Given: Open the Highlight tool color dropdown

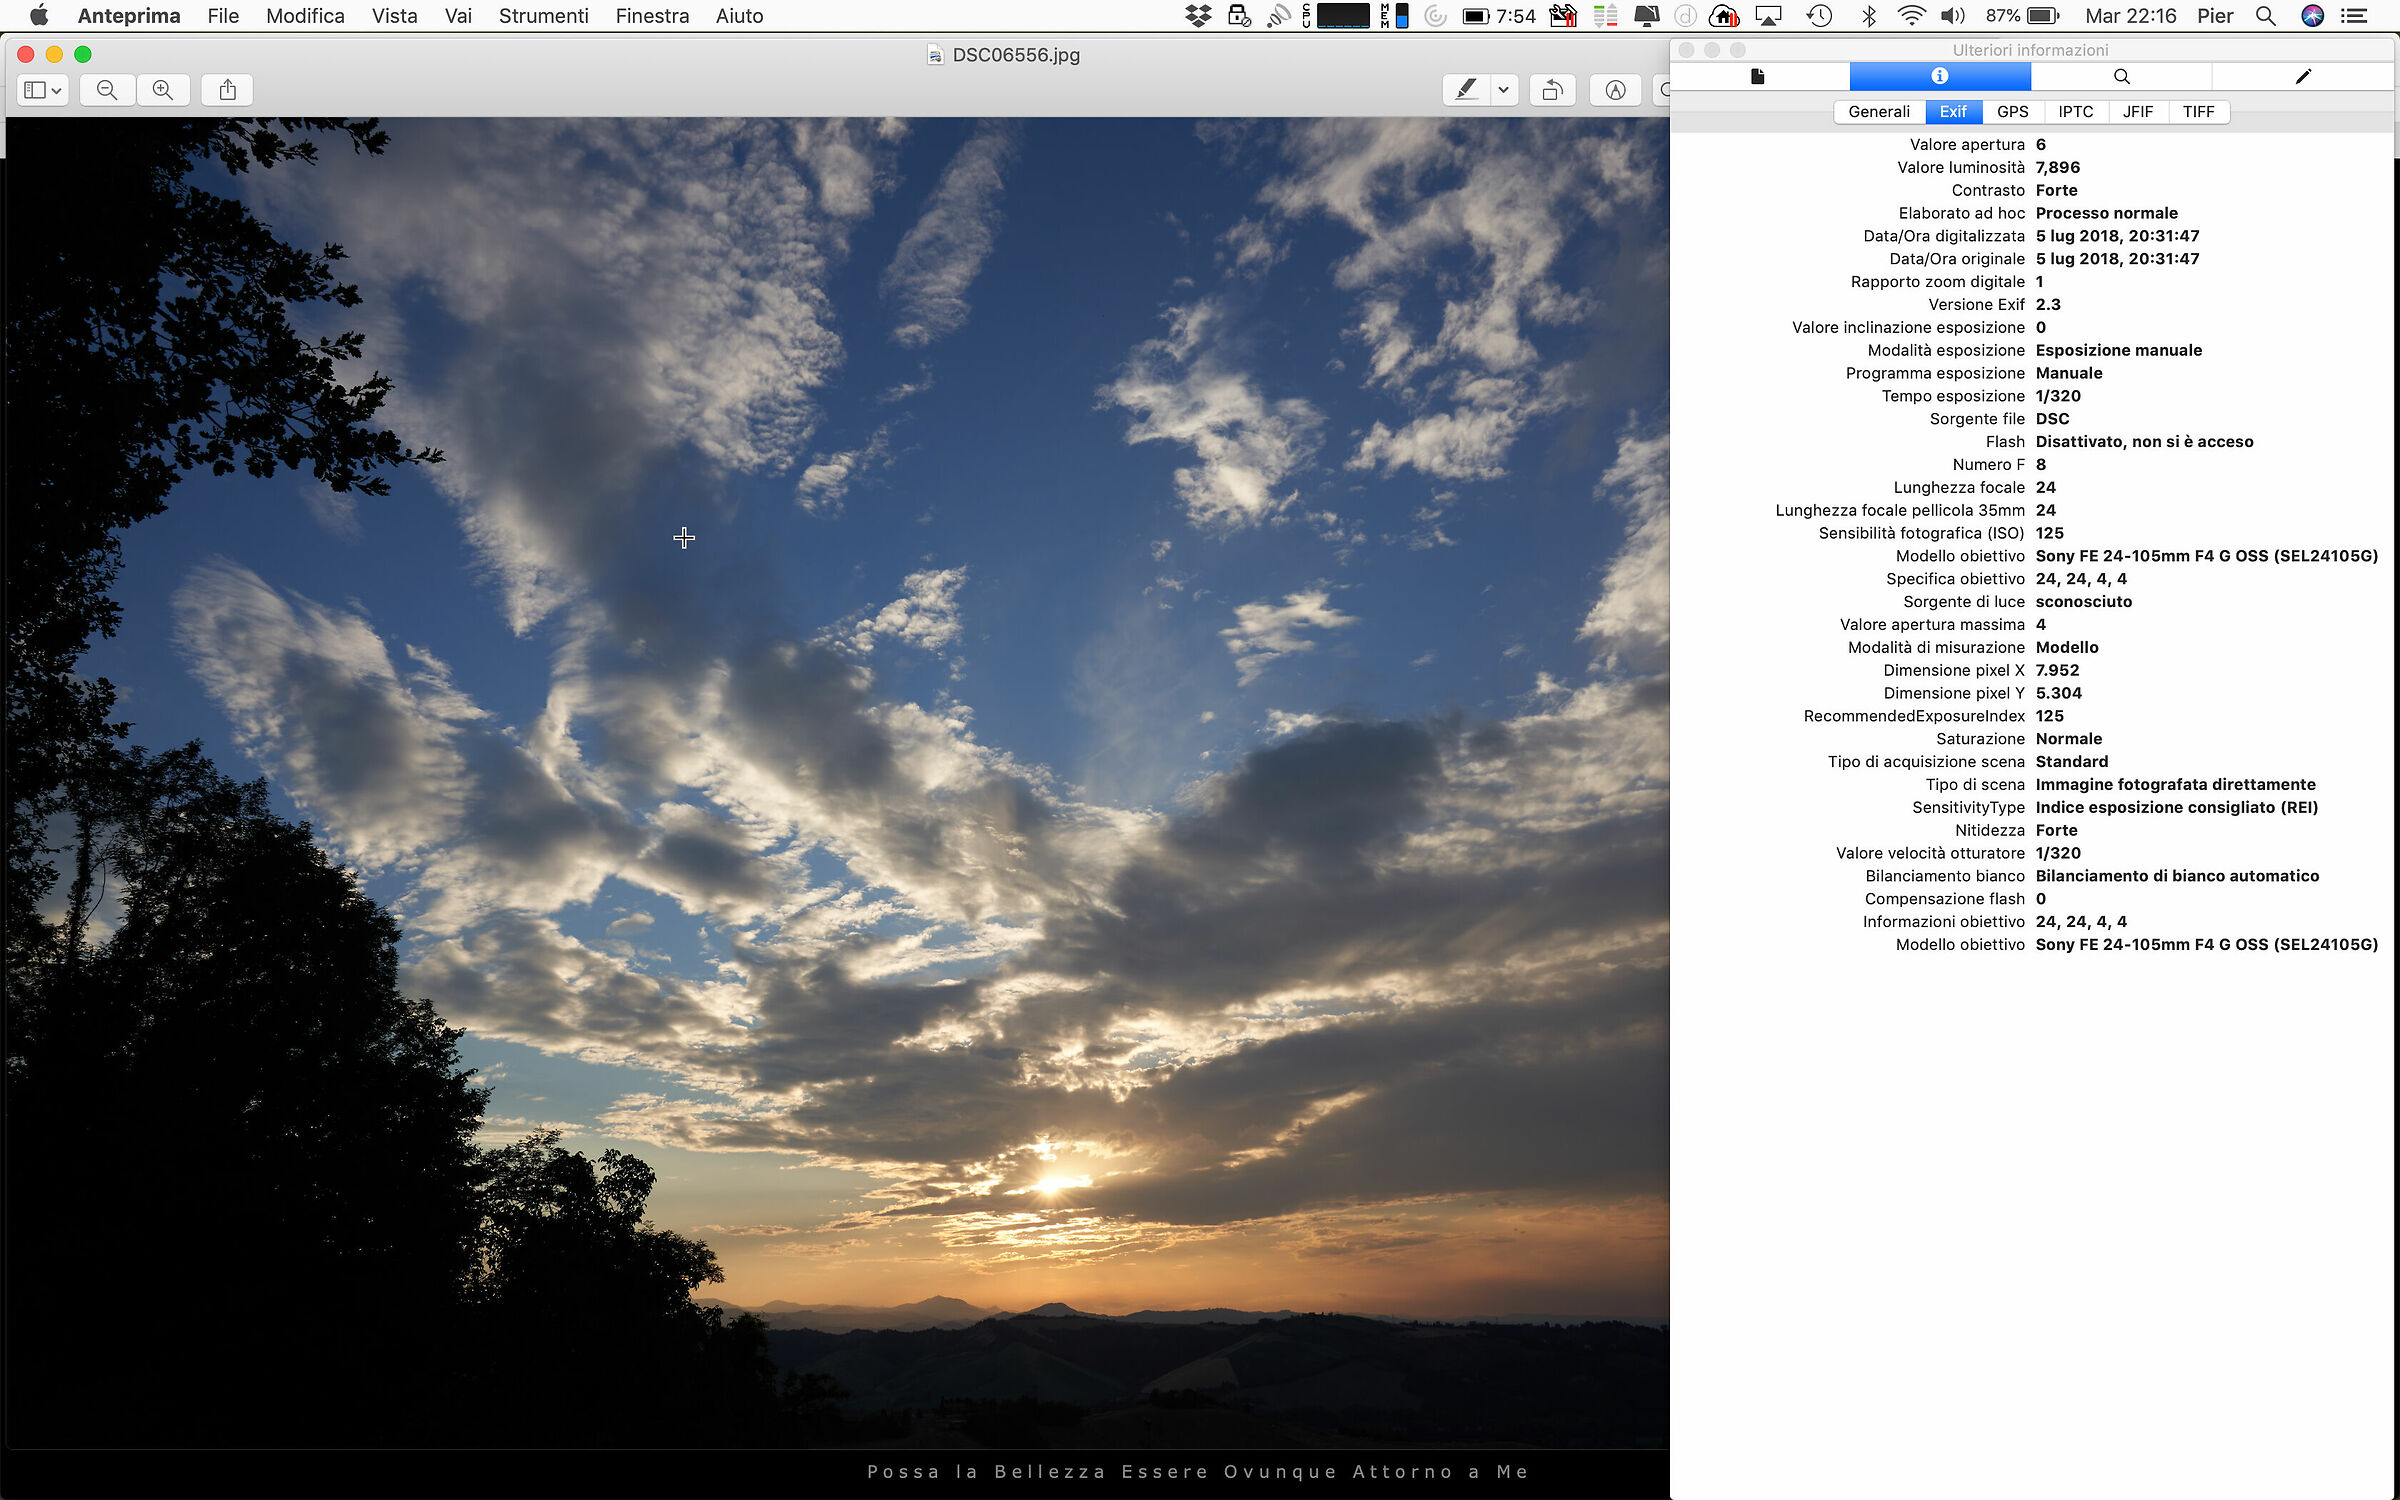Looking at the screenshot, I should pyautogui.click(x=1502, y=90).
